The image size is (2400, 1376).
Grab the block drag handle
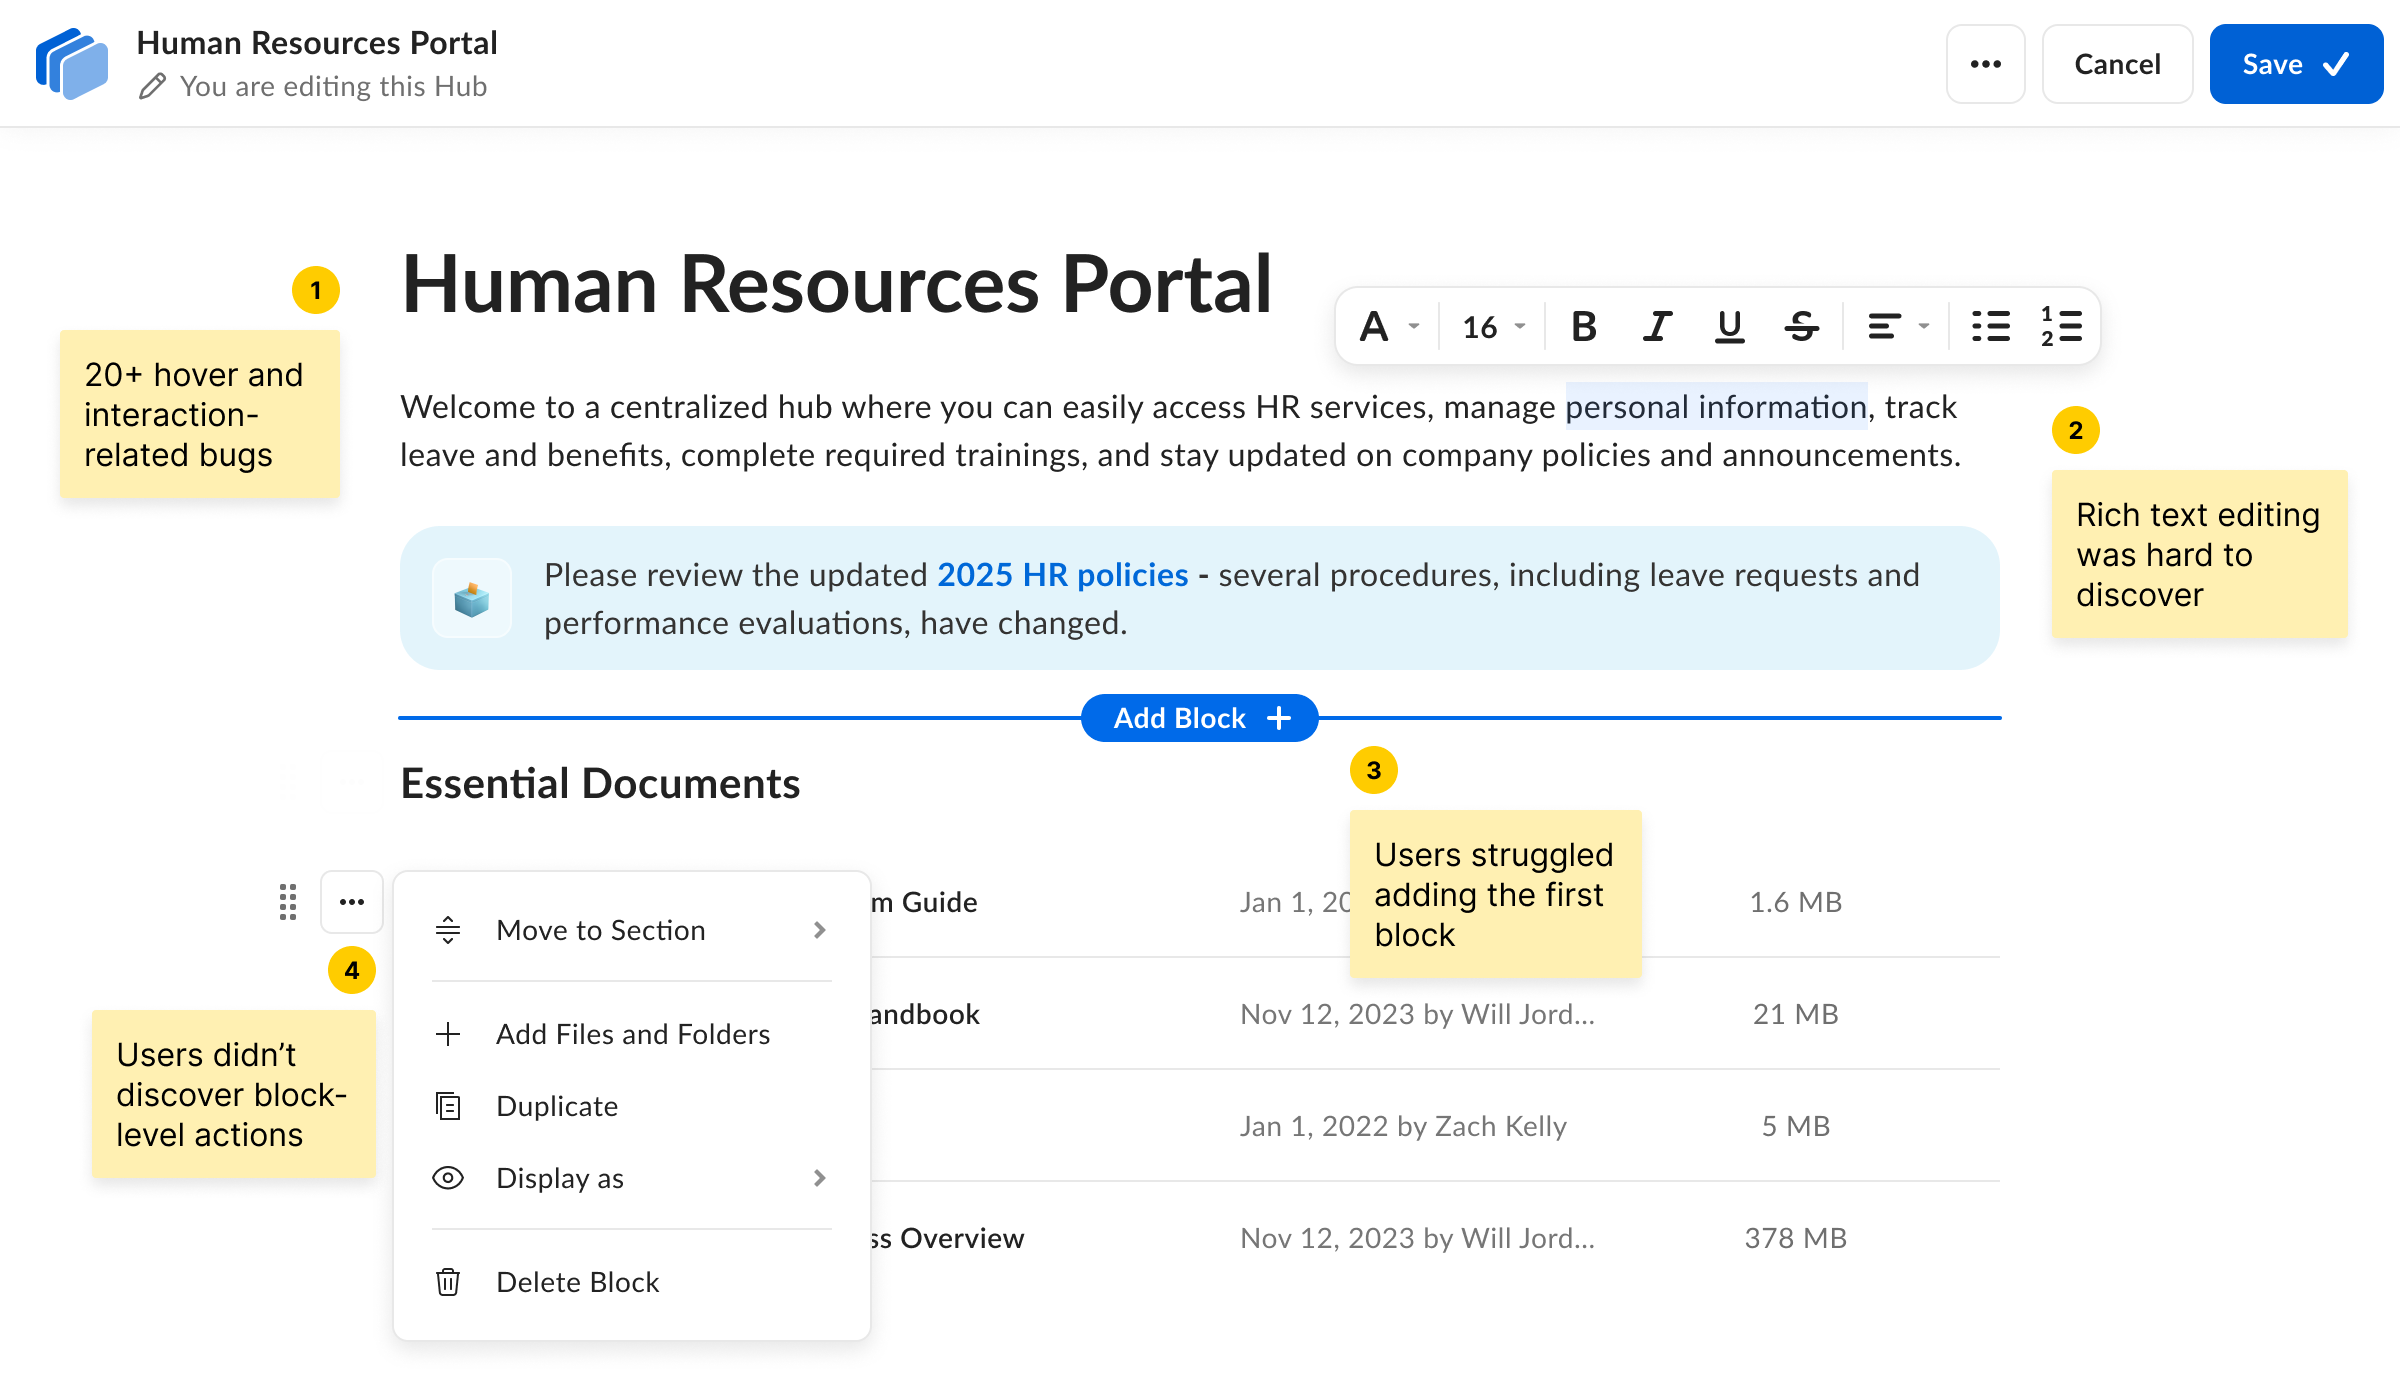288,902
